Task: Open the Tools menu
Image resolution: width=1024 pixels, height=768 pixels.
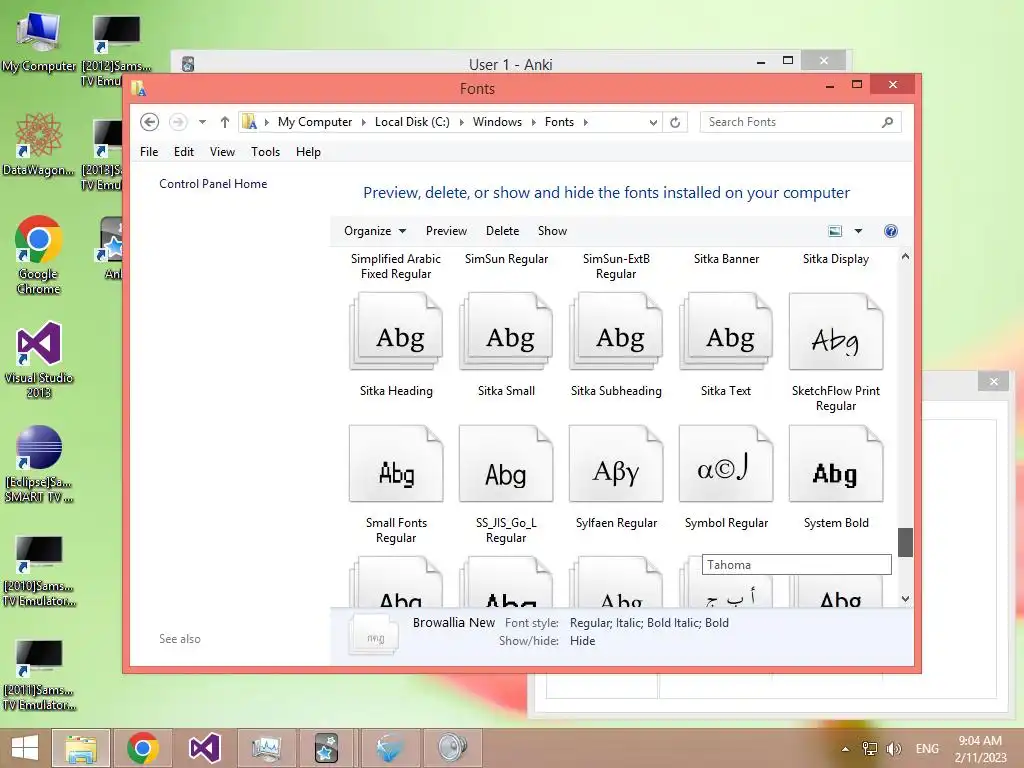Action: coord(265,152)
